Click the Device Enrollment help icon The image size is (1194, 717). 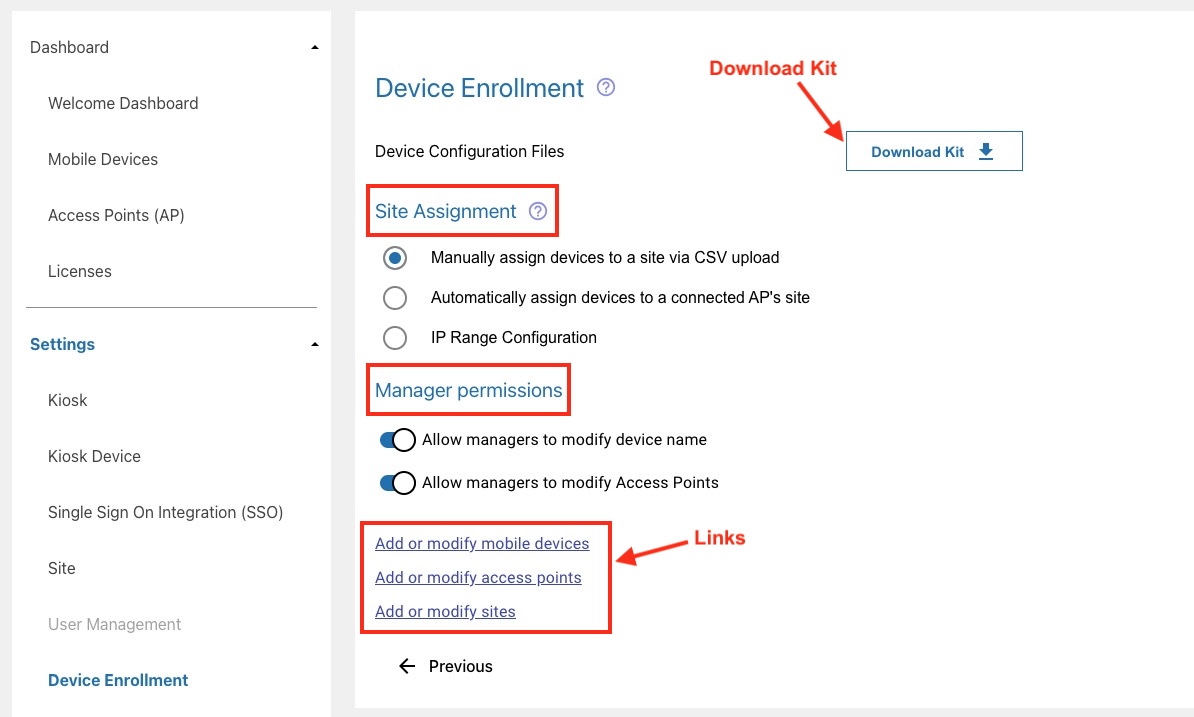(605, 88)
